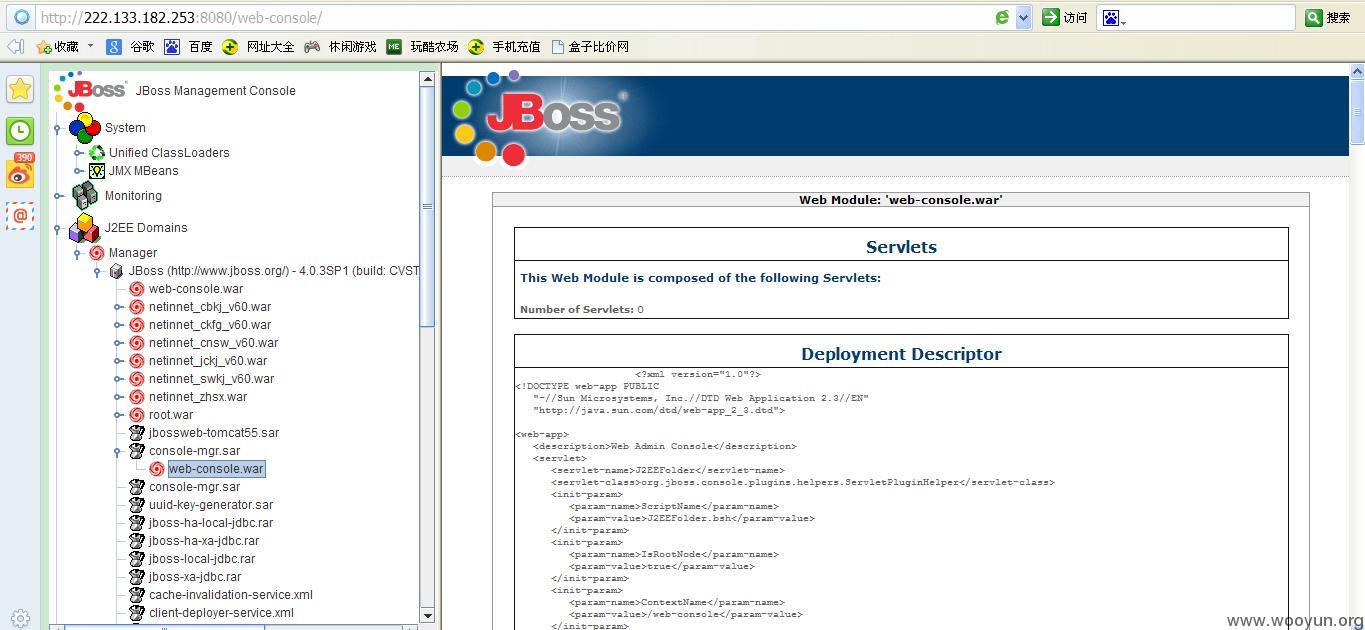The height and width of the screenshot is (630, 1365).
Task: Click icon beside jbossweb-tomcat55.sar
Action: (x=137, y=433)
